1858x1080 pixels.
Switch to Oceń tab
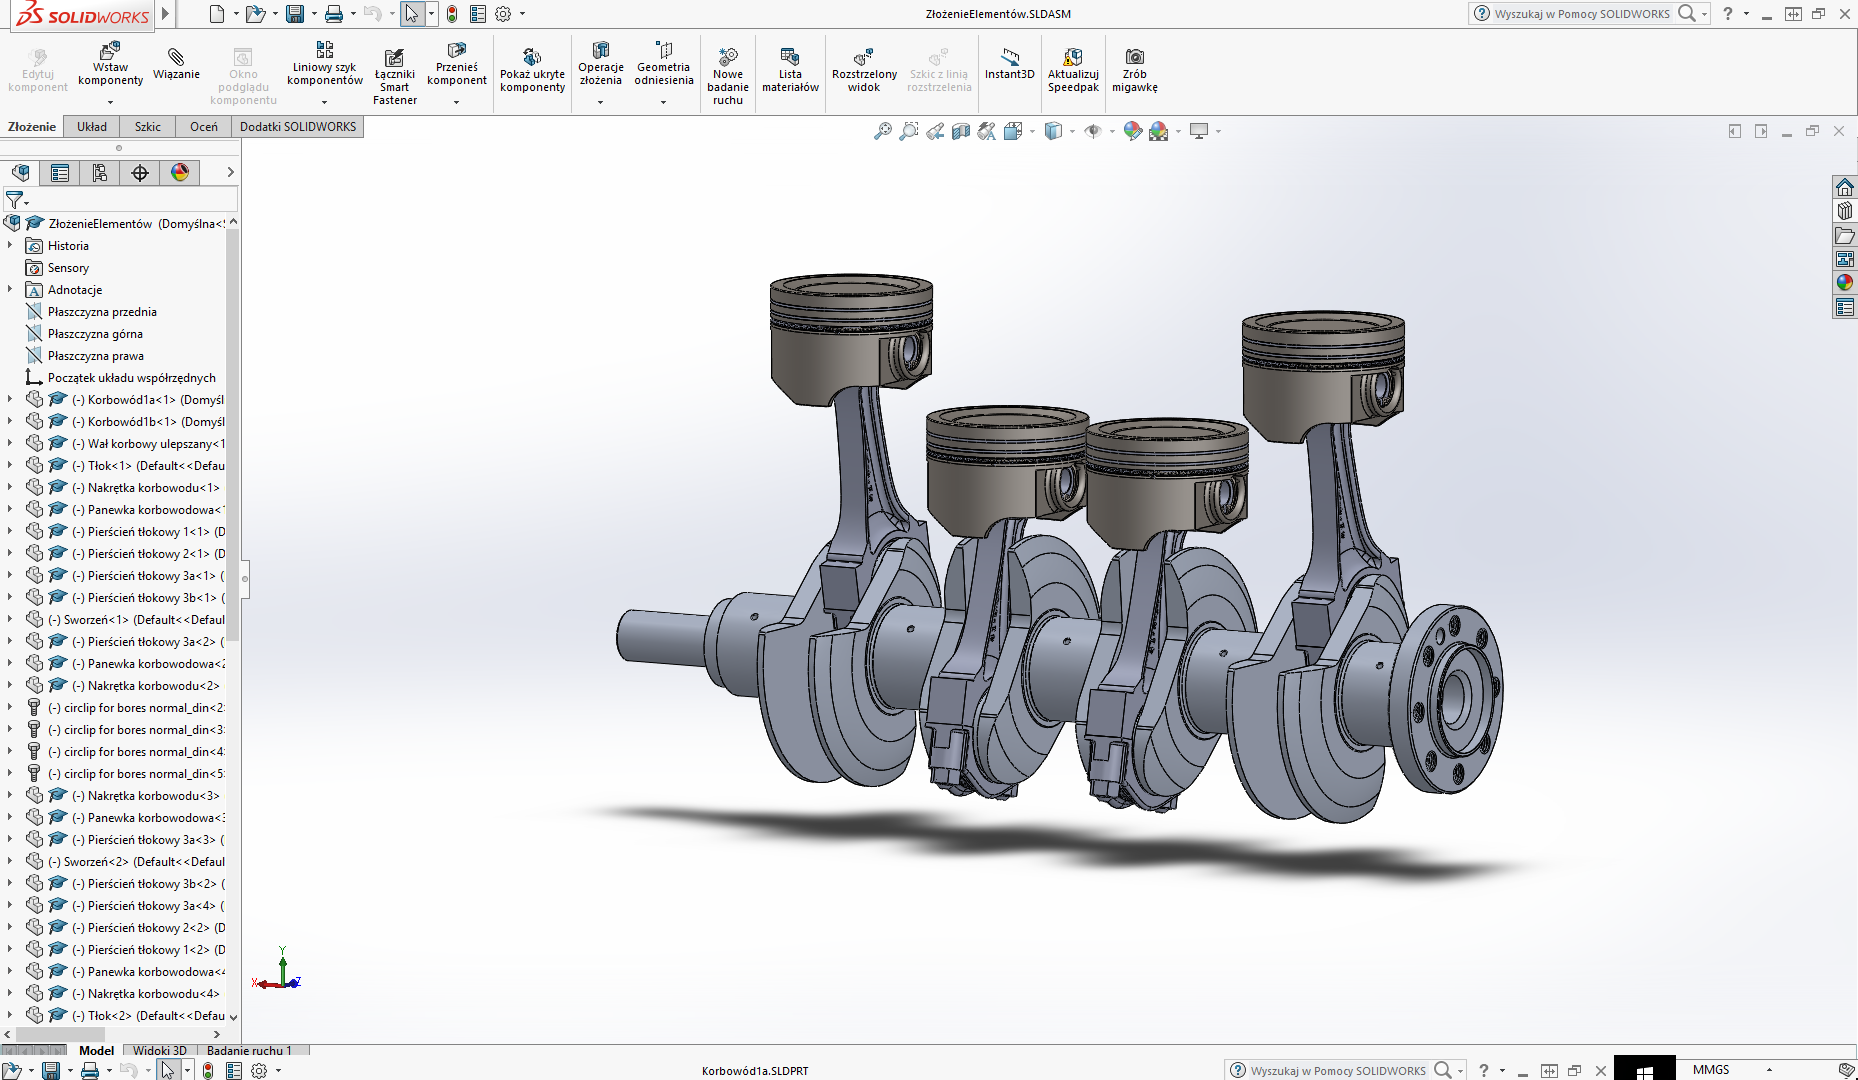coord(204,127)
